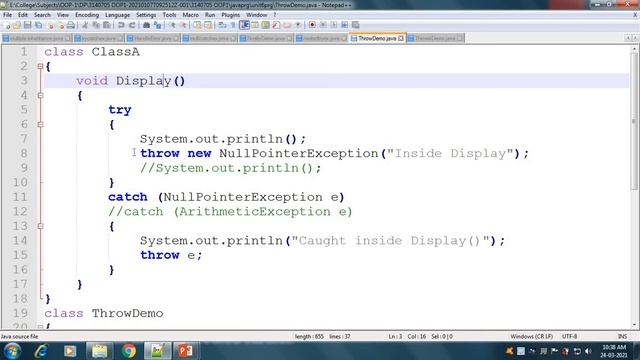This screenshot has width=640, height=360.
Task: Click the Stop Recording macro icon
Action: tap(323, 25)
